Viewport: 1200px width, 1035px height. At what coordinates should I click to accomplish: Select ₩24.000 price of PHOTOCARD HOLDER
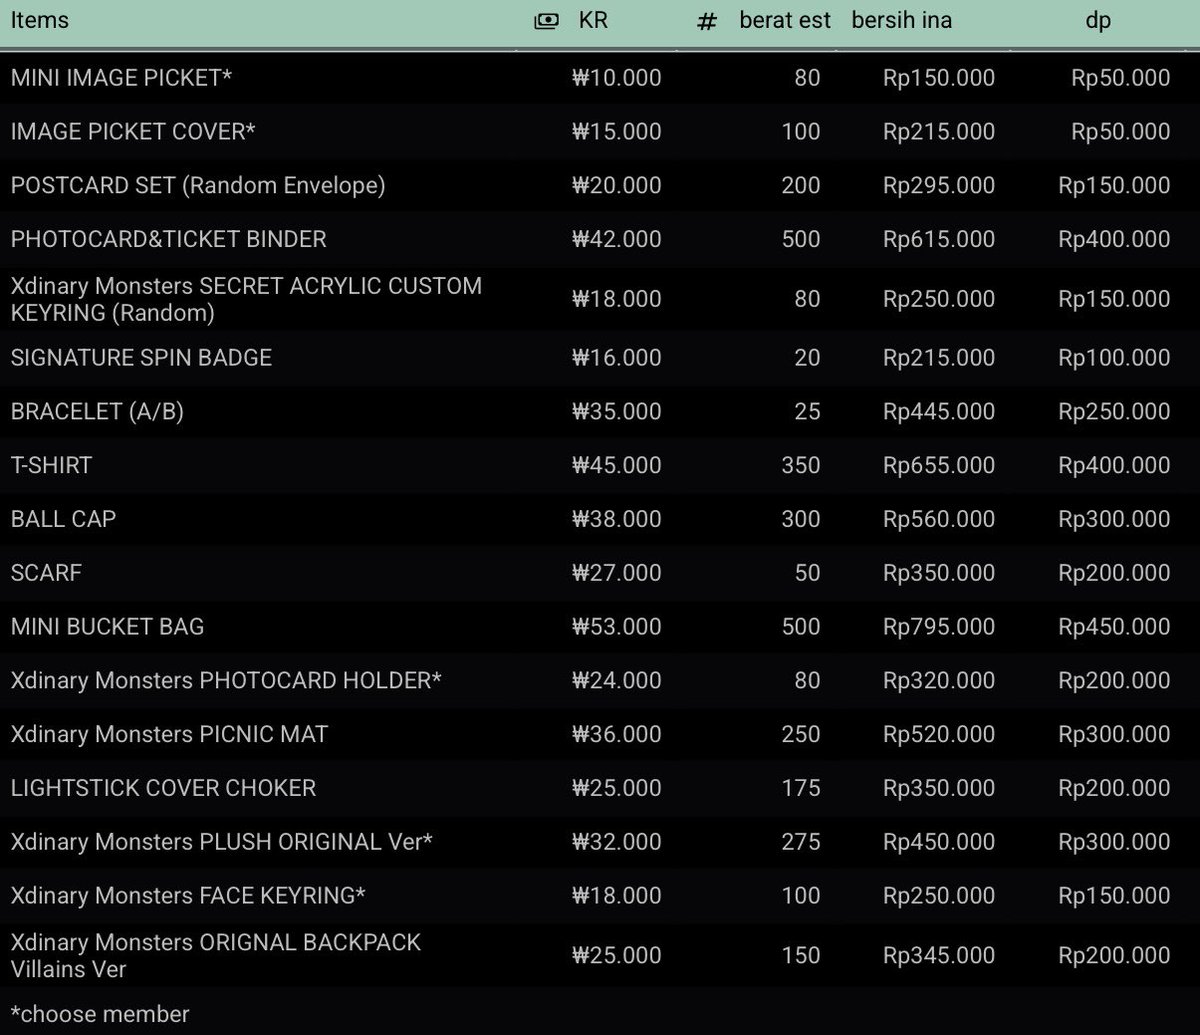(x=616, y=682)
